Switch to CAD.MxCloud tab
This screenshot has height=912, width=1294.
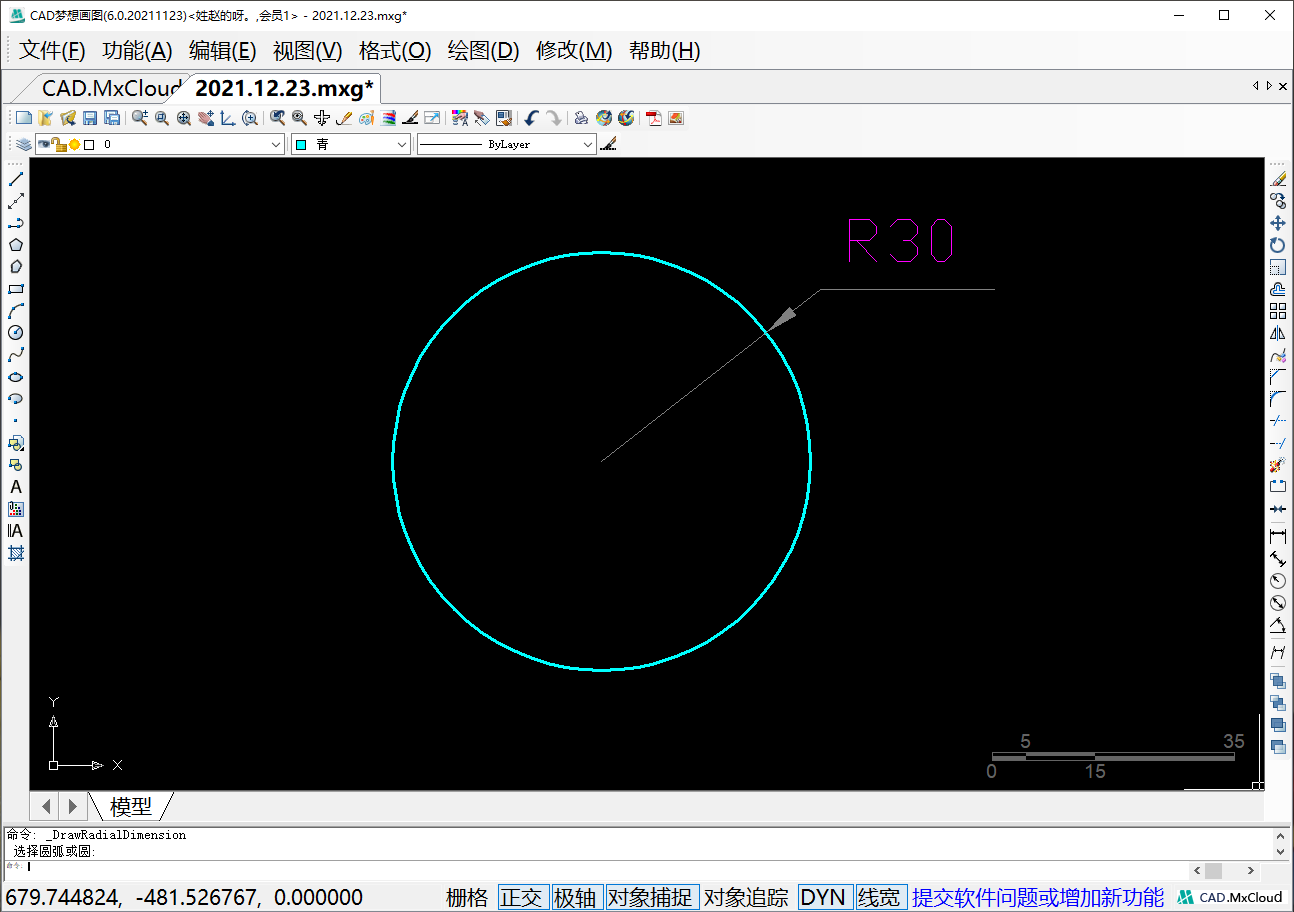pyautogui.click(x=111, y=88)
